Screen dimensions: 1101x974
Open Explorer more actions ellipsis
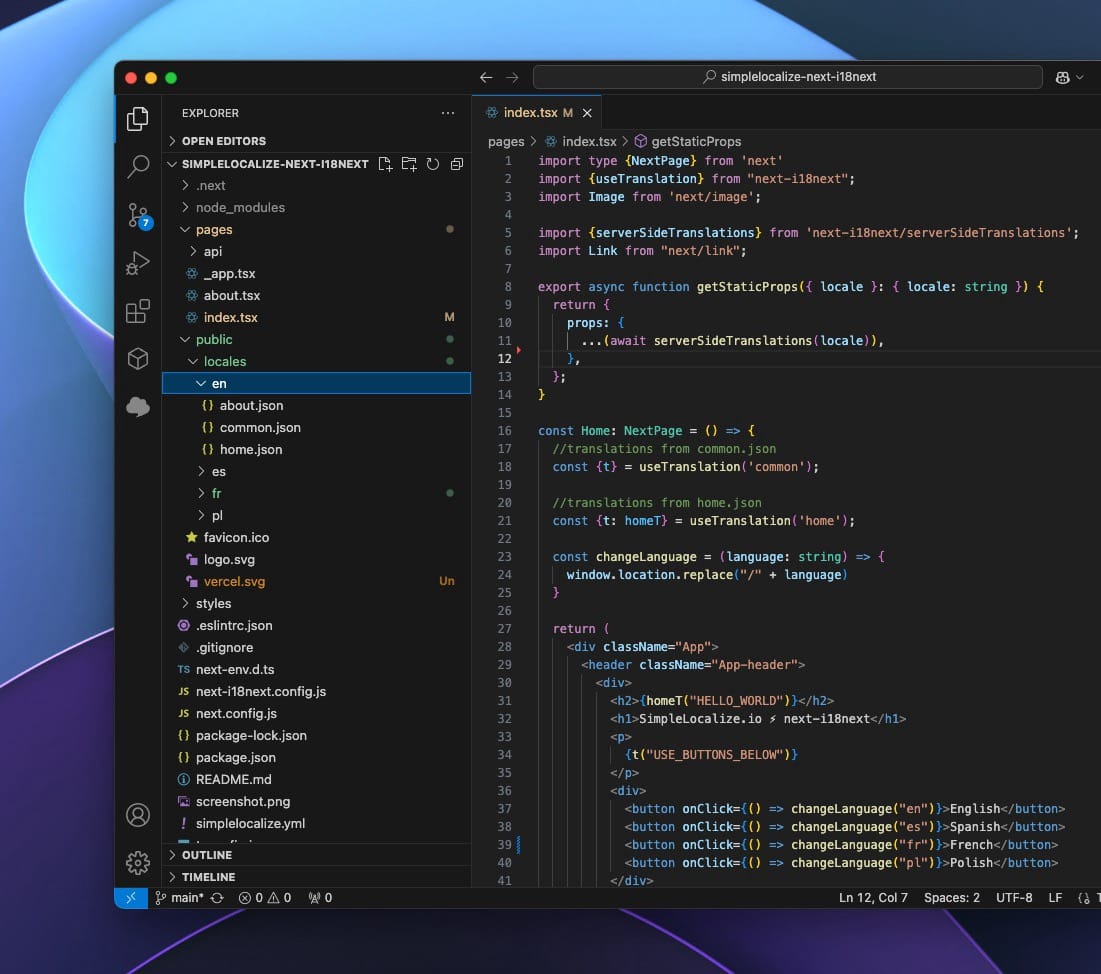tap(448, 113)
